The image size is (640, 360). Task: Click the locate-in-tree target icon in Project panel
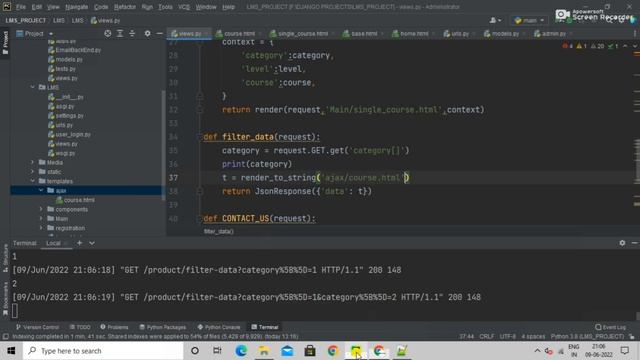[x=108, y=33]
